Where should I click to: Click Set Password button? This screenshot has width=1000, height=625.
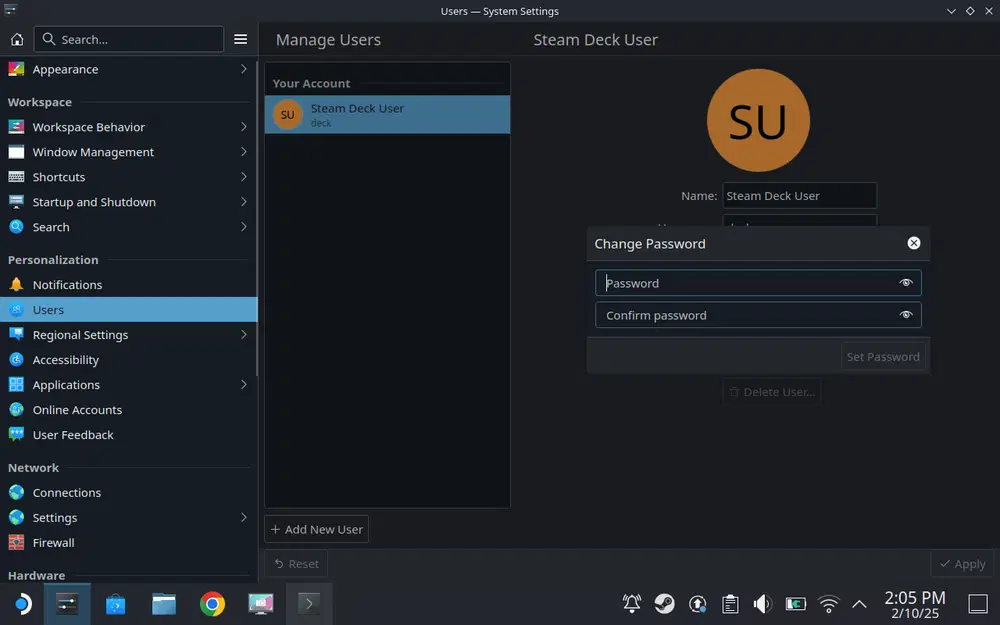point(883,357)
